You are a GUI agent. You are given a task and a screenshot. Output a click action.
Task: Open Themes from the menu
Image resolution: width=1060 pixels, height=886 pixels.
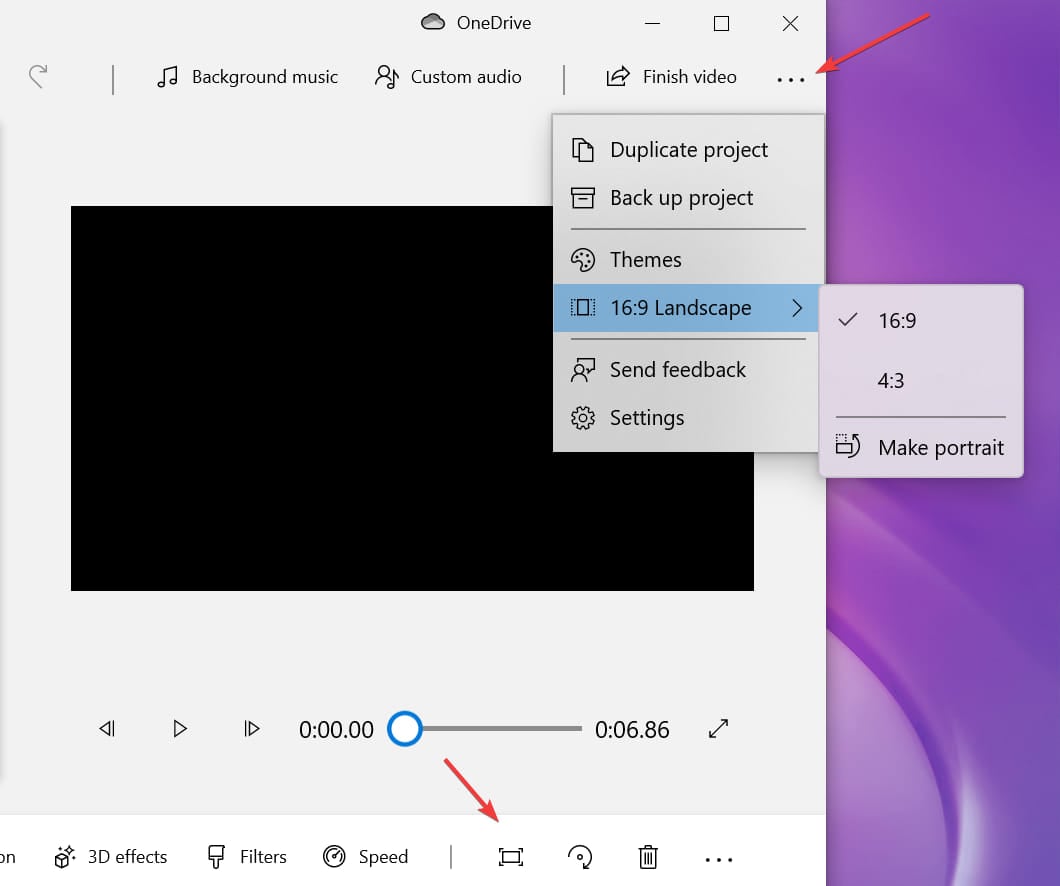[x=688, y=260]
